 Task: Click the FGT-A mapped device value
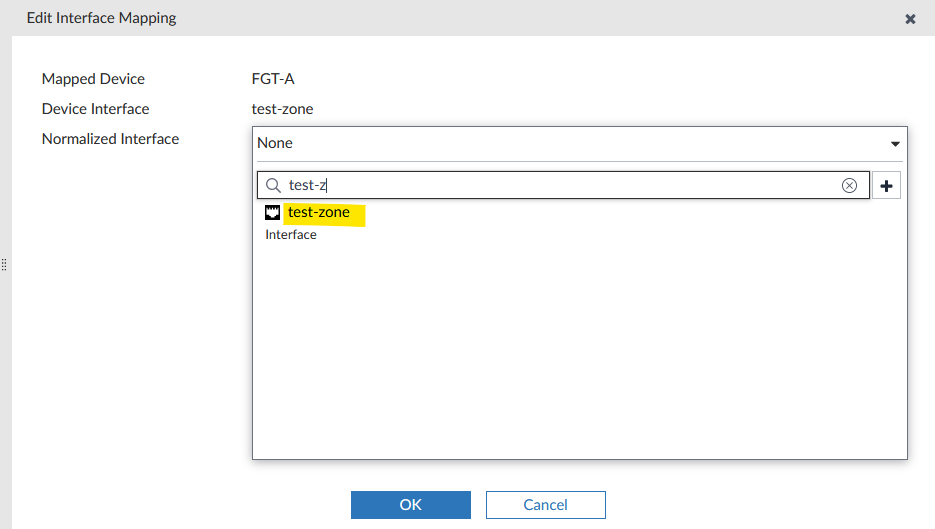click(273, 79)
